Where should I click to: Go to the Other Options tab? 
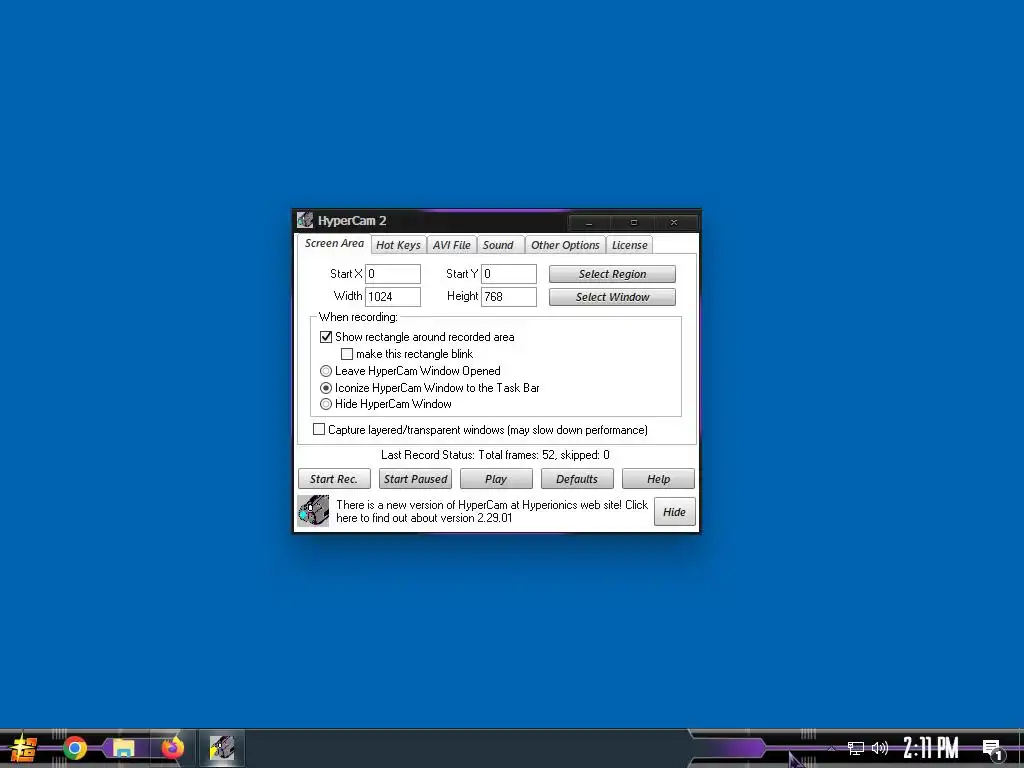tap(565, 245)
